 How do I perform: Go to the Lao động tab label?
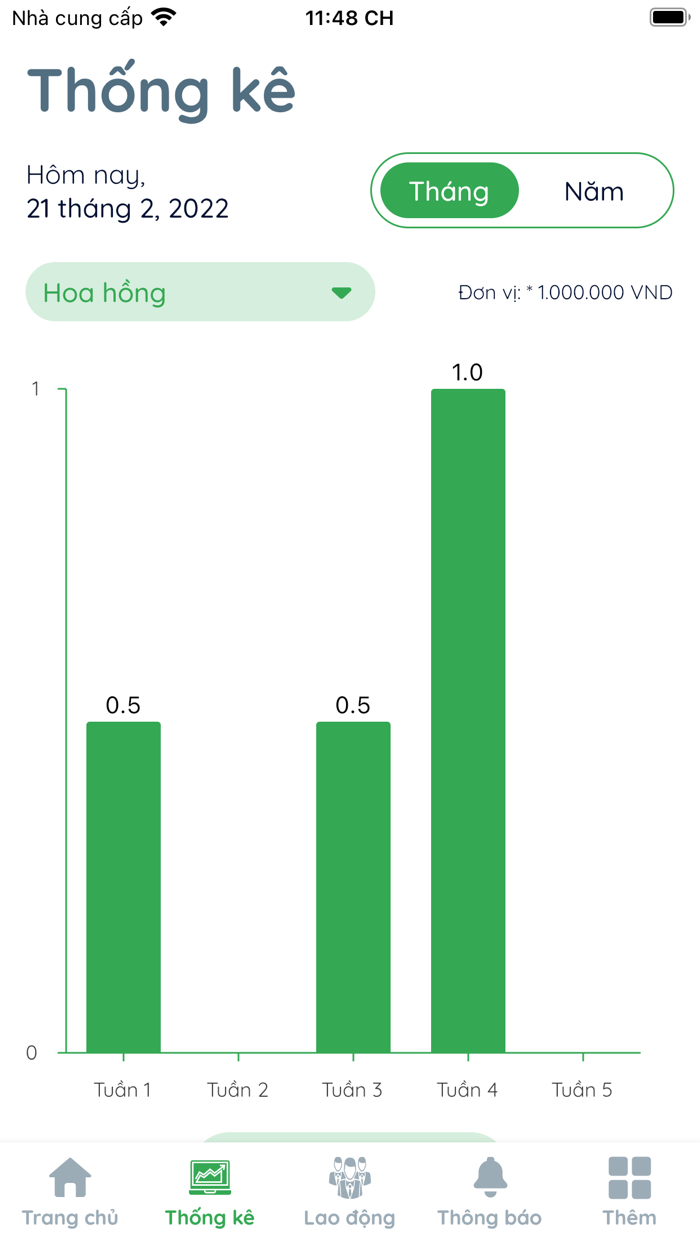[349, 1218]
